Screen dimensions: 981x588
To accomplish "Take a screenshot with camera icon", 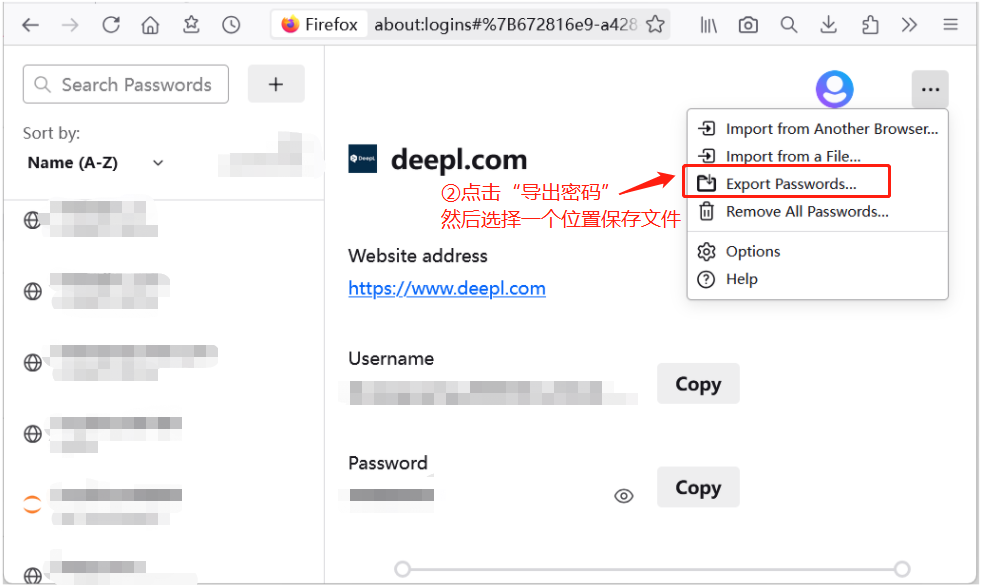I will [x=748, y=25].
